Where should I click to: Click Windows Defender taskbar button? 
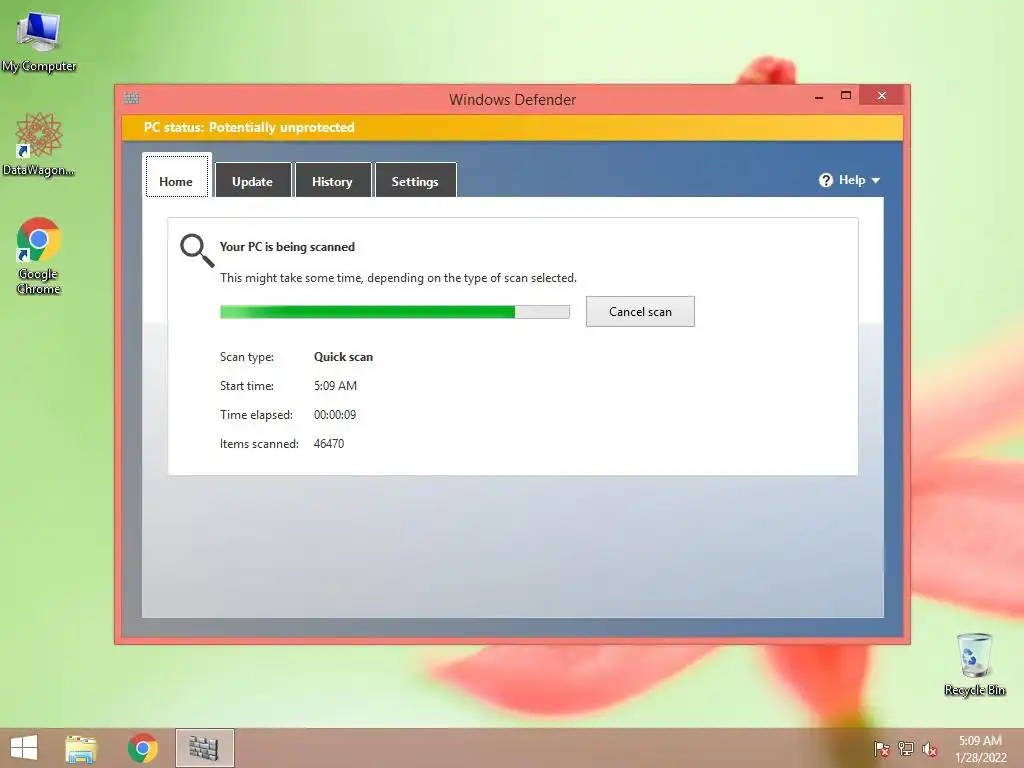pos(204,748)
